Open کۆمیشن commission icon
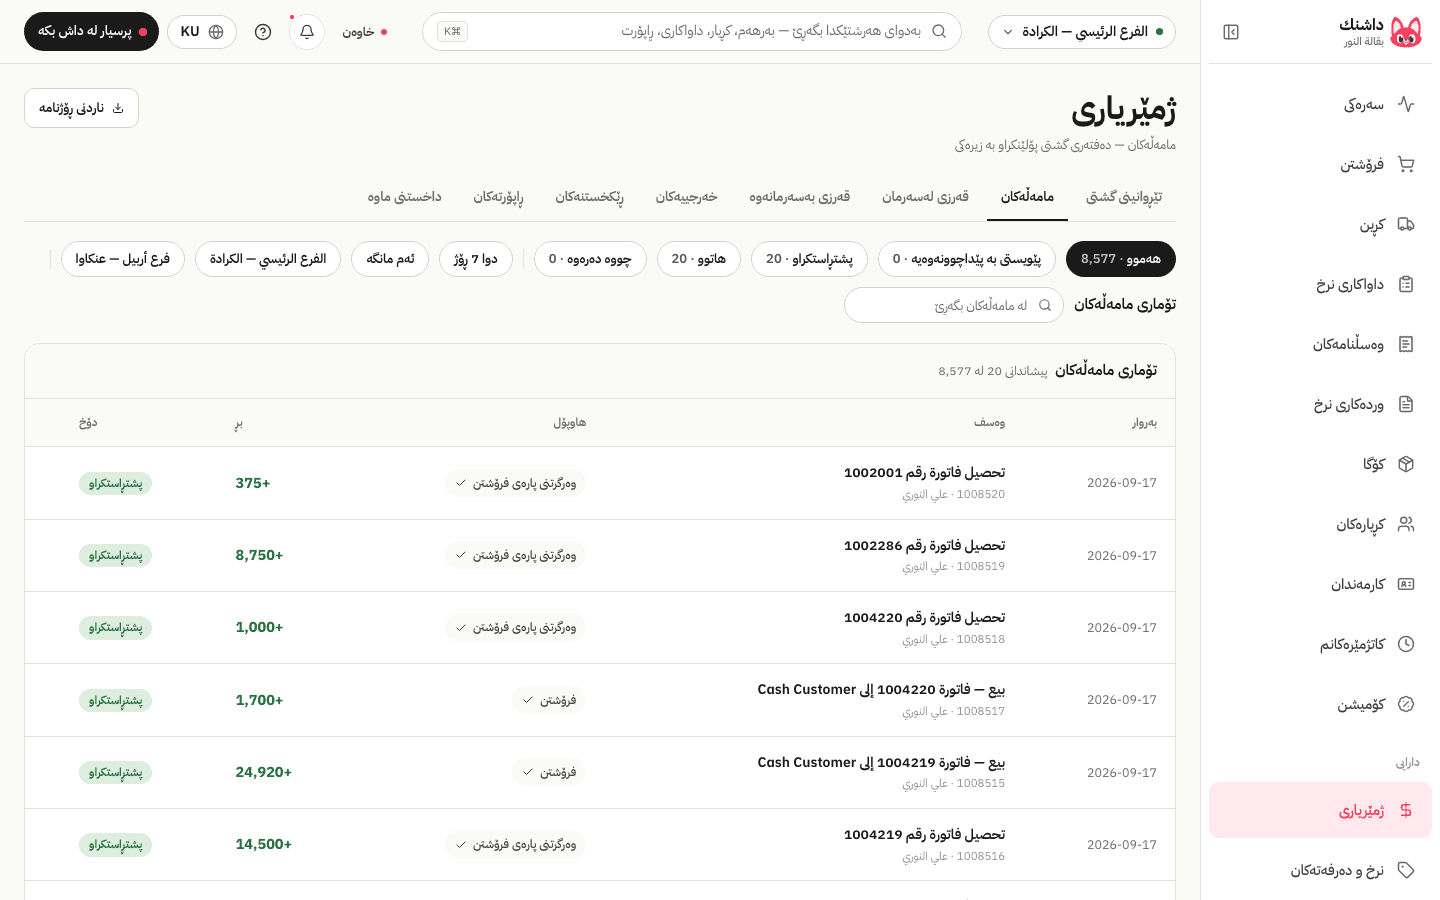Screen dimensions: 1440x900 pos(1406,704)
